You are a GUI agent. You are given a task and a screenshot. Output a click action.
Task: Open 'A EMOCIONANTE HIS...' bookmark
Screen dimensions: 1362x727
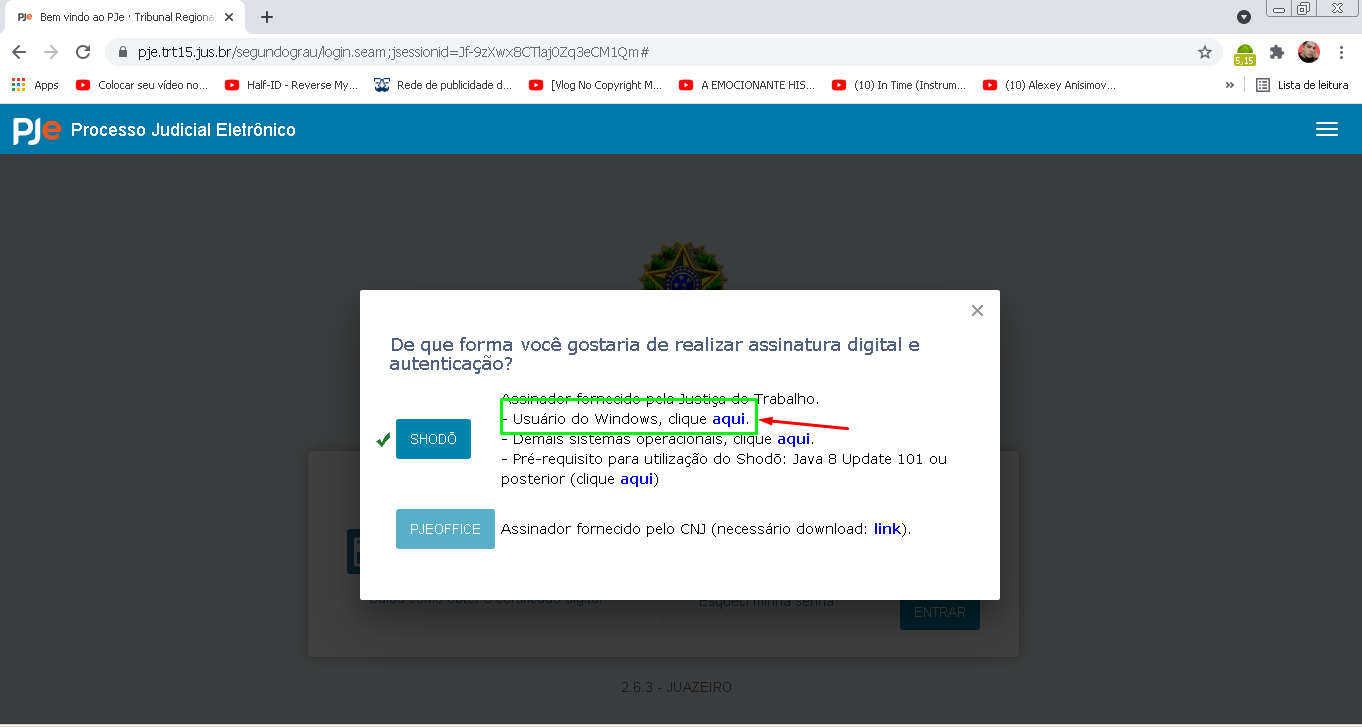[746, 85]
